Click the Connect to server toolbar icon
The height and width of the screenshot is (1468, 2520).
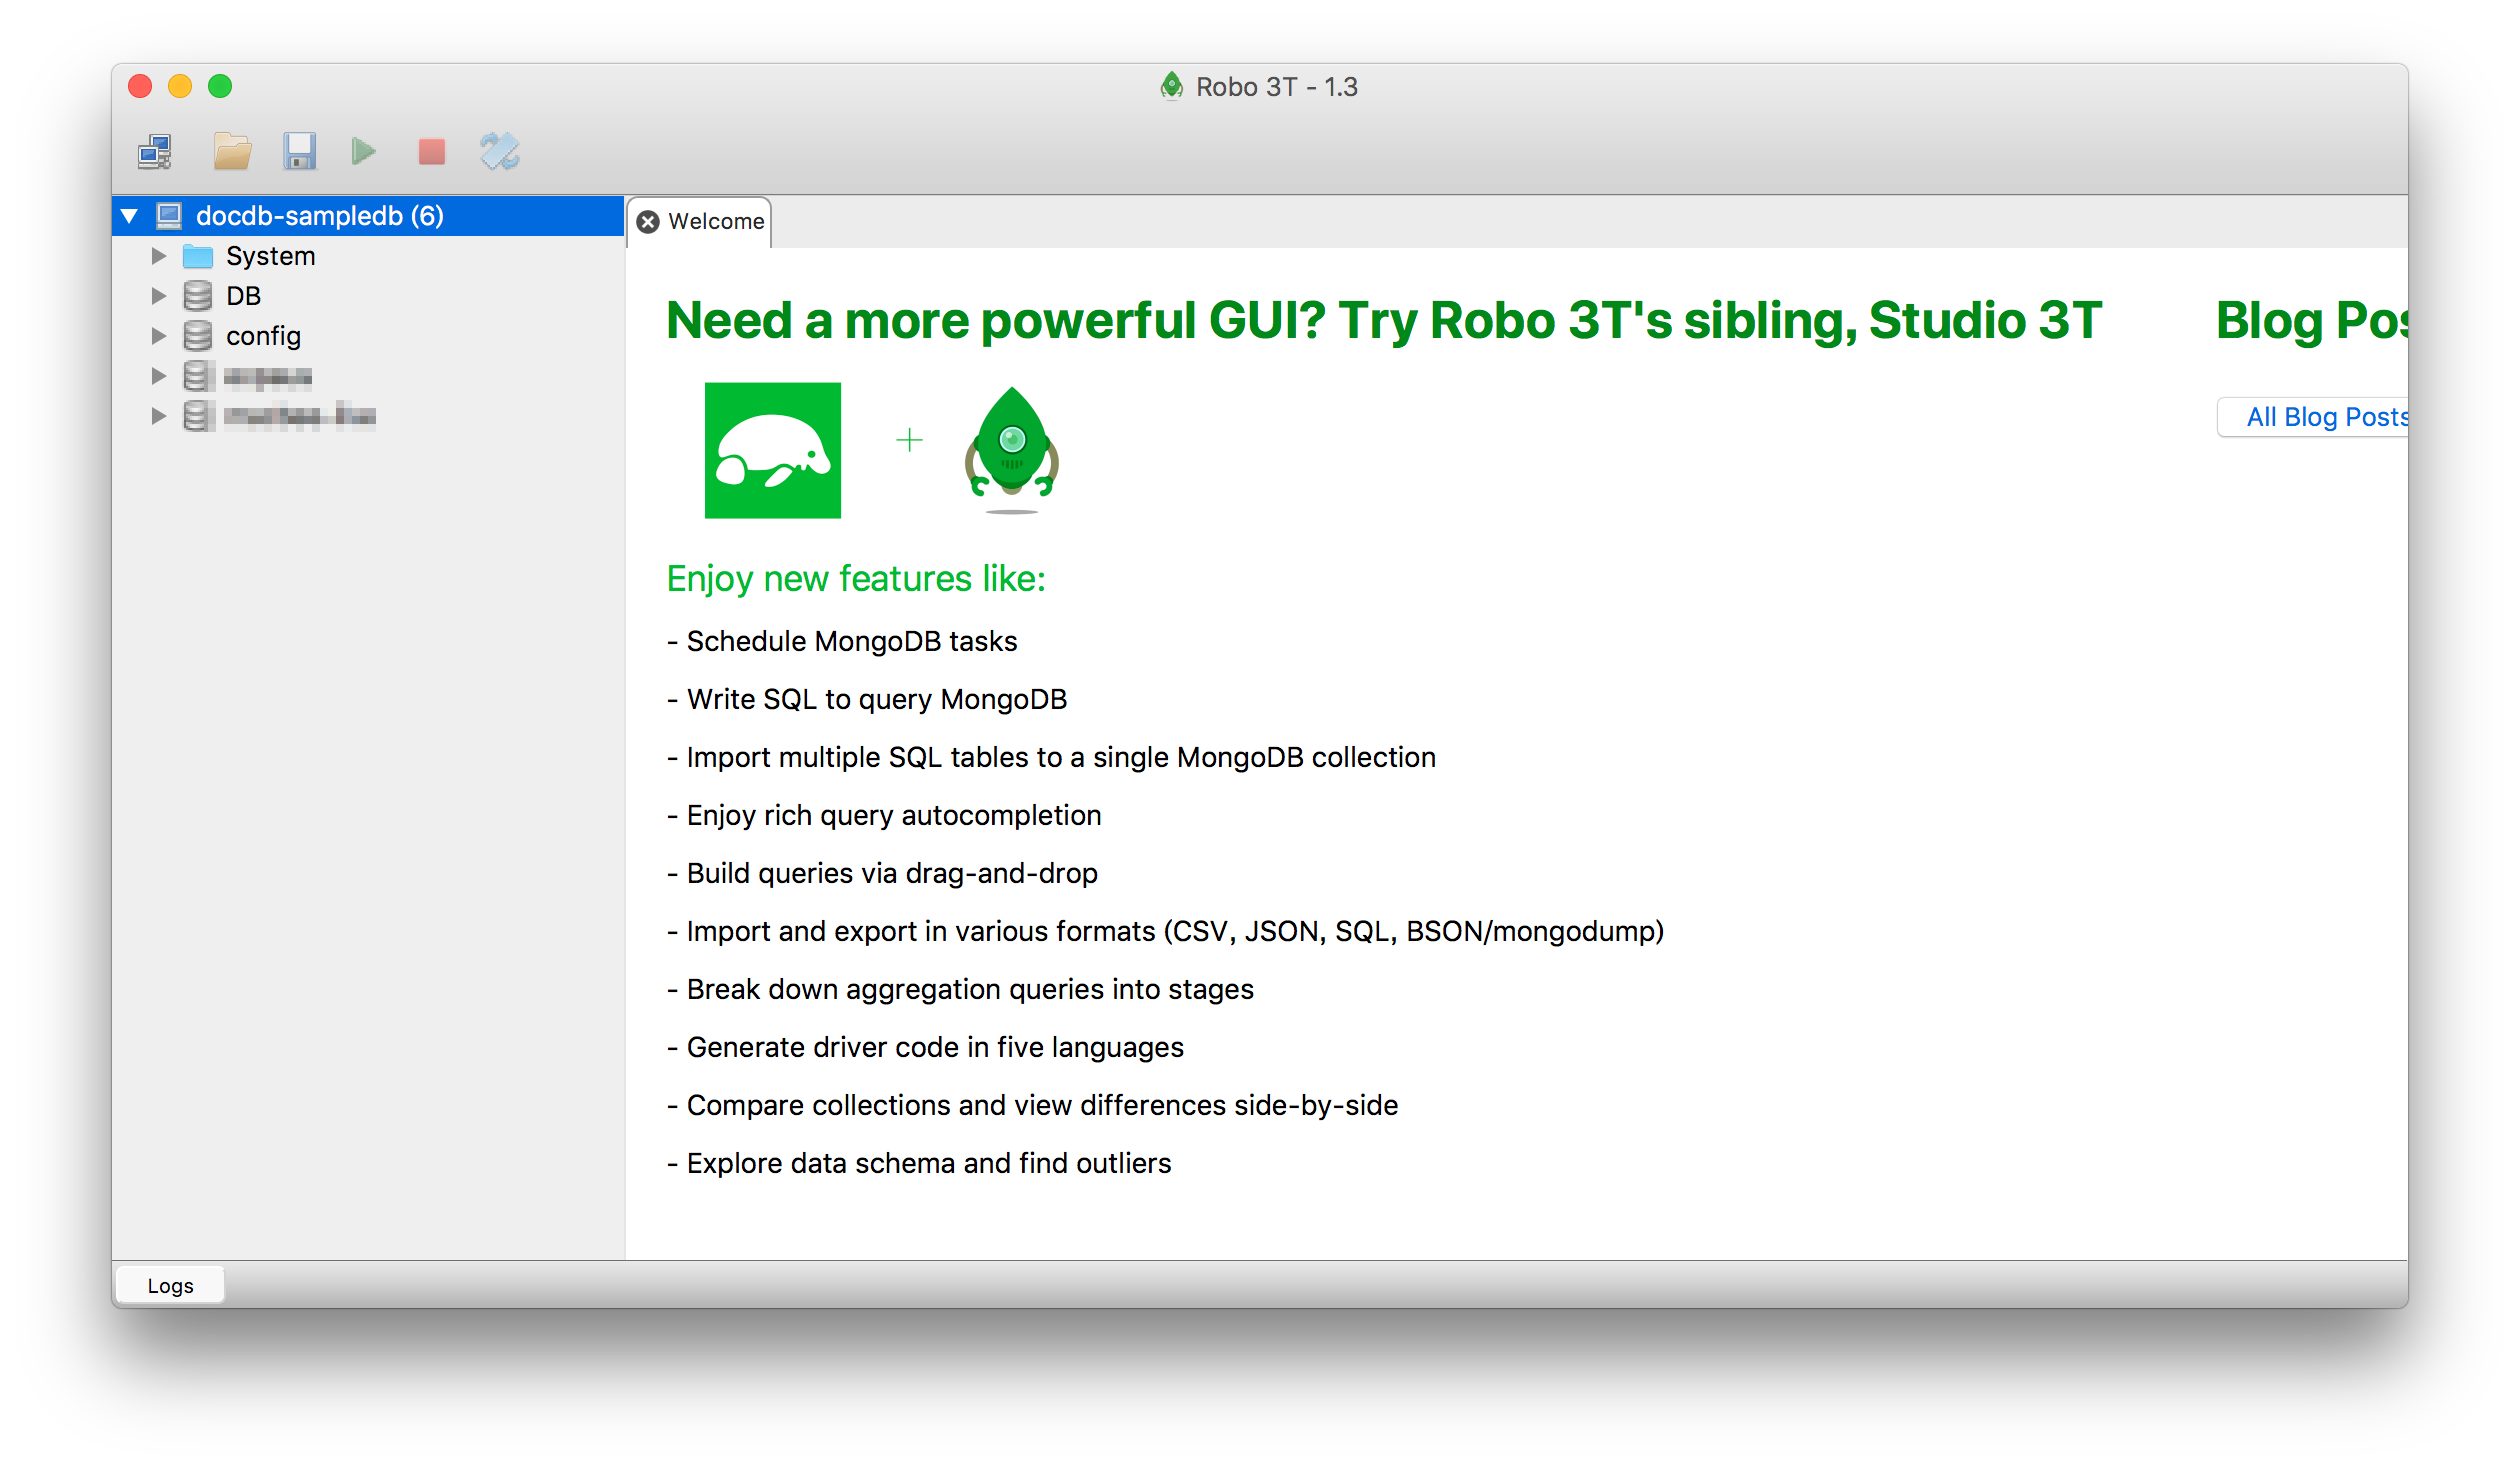click(x=155, y=152)
